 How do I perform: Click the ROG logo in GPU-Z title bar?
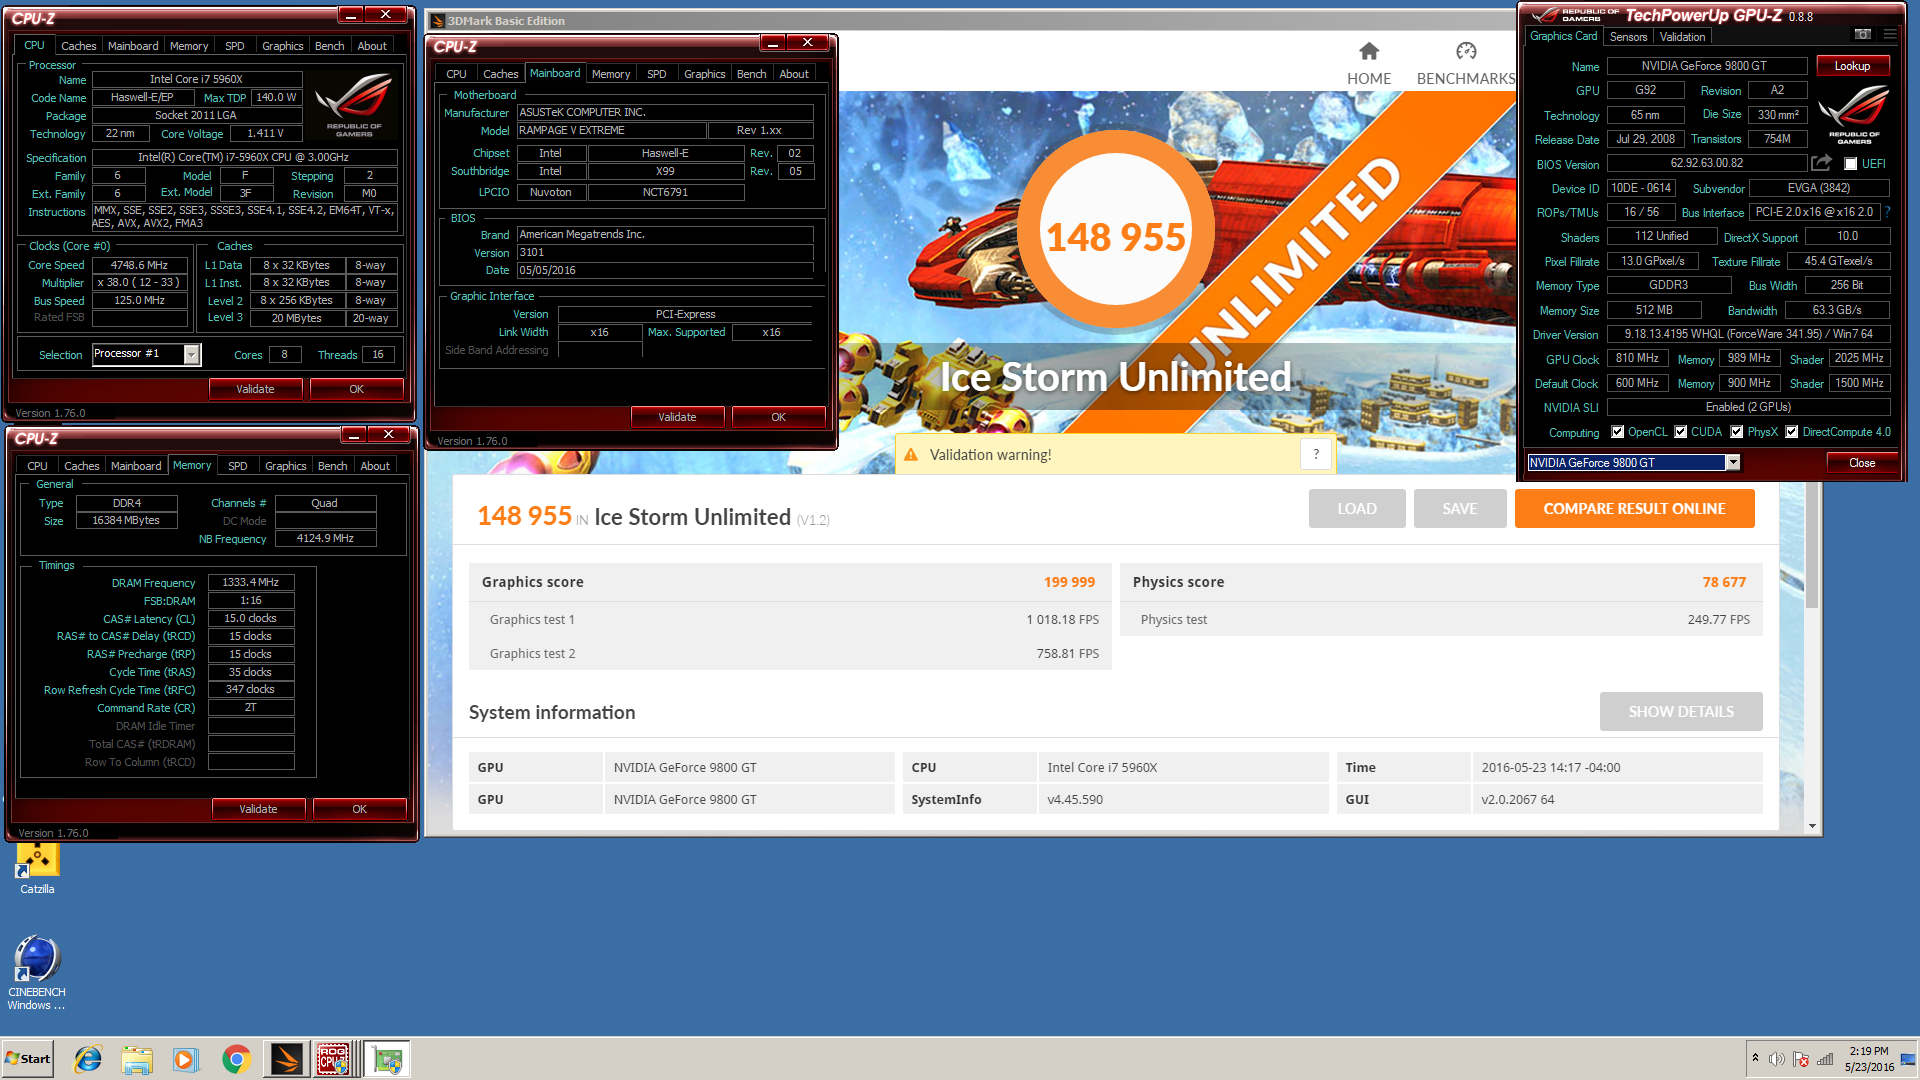click(1574, 15)
